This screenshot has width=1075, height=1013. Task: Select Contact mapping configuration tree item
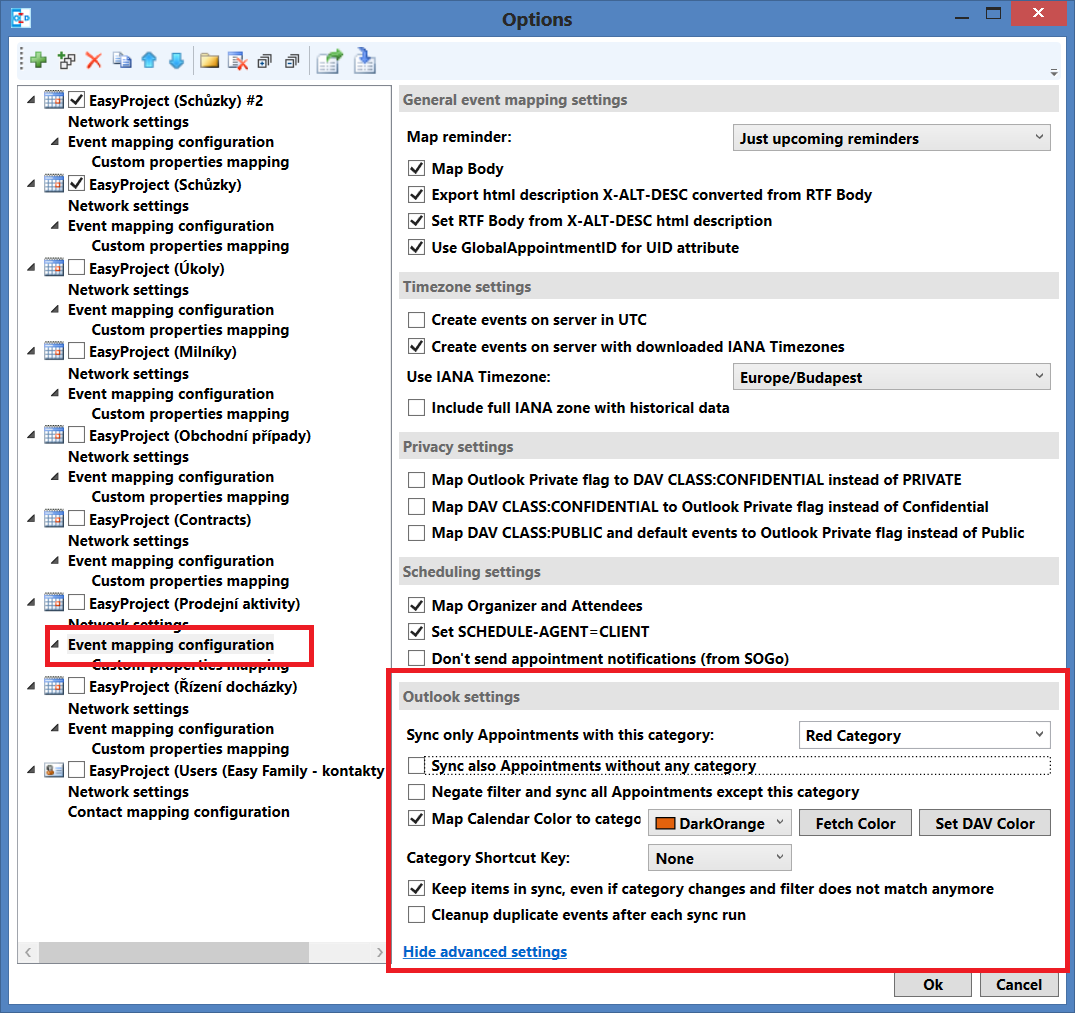coord(178,812)
